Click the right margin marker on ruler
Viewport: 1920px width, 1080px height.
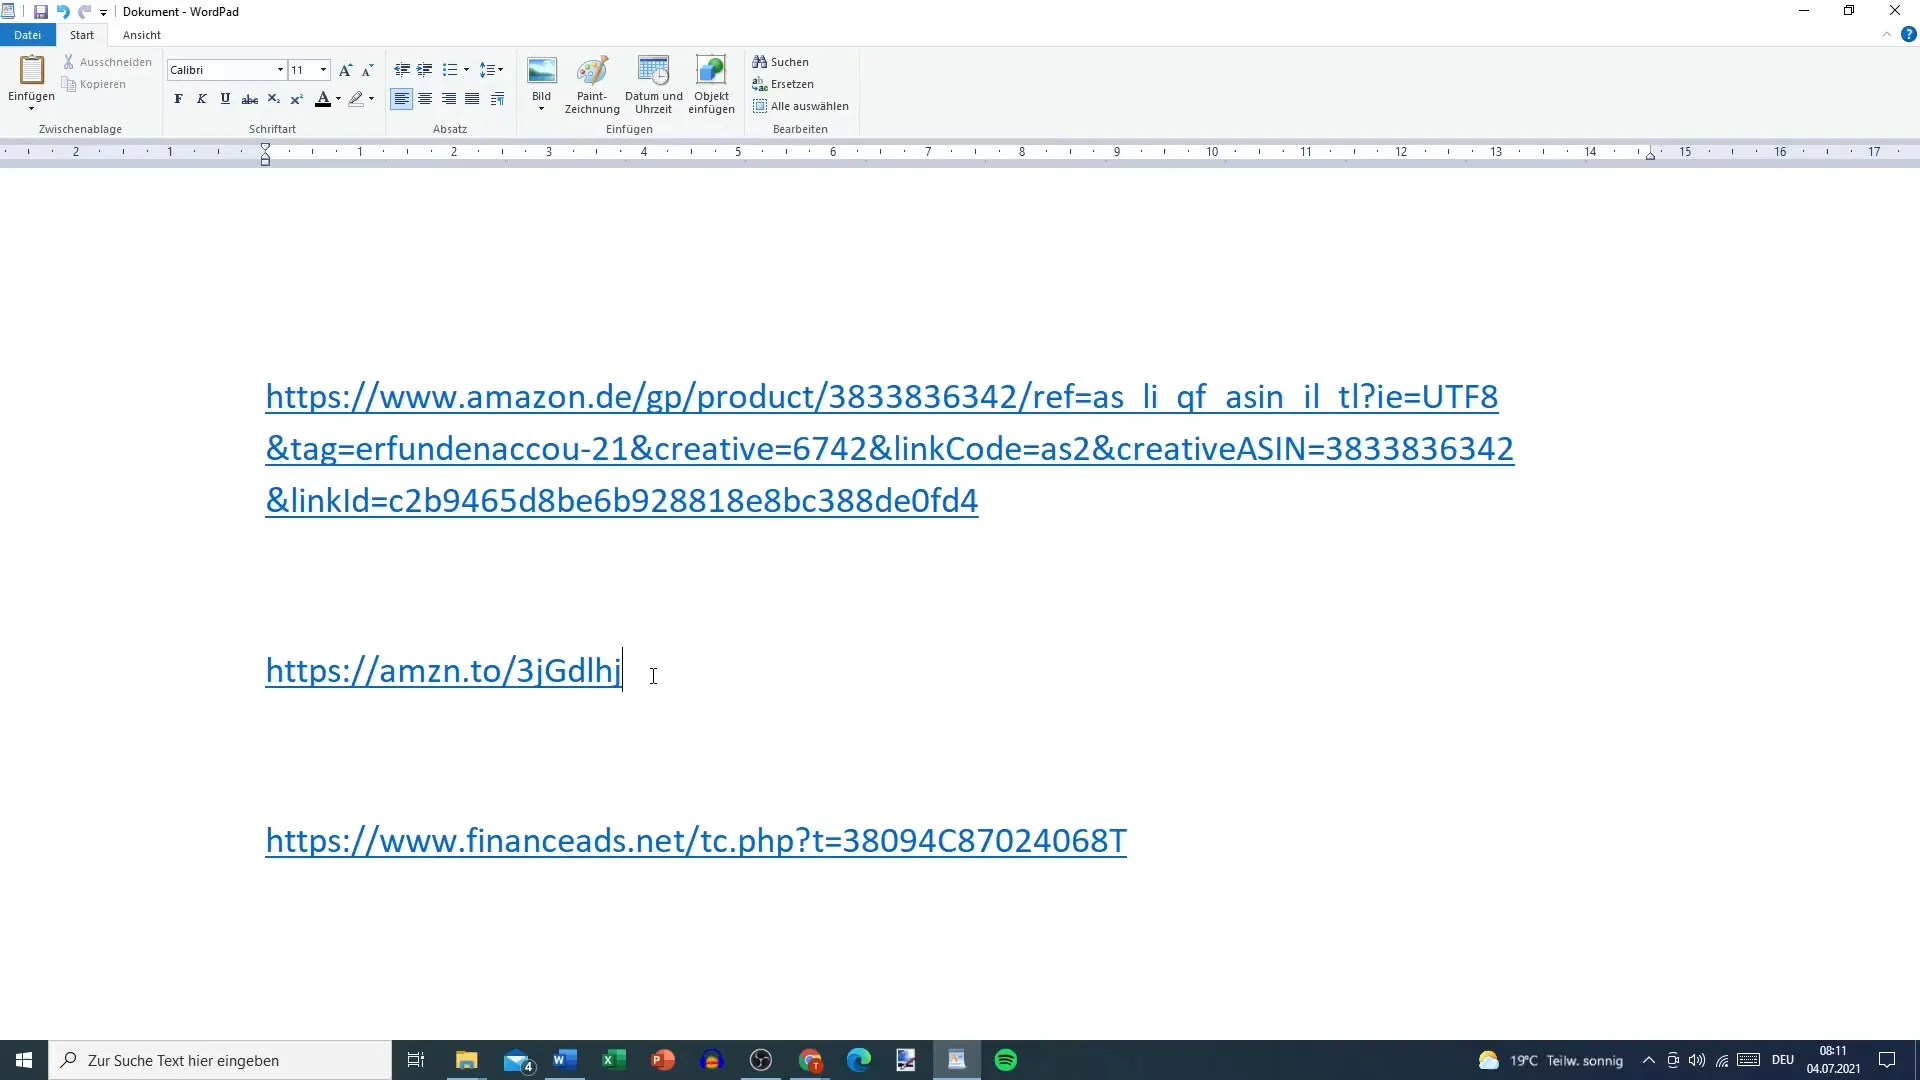[1650, 155]
